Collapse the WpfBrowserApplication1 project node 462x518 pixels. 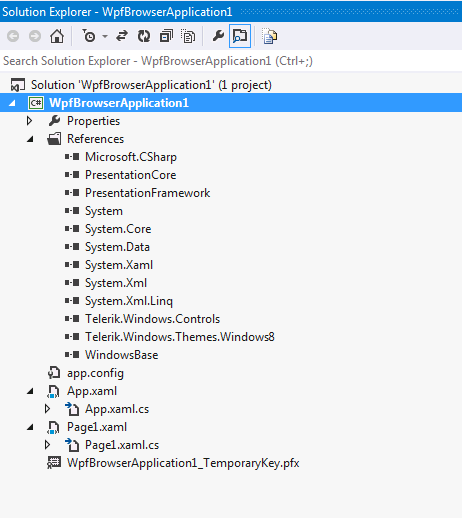point(12,103)
